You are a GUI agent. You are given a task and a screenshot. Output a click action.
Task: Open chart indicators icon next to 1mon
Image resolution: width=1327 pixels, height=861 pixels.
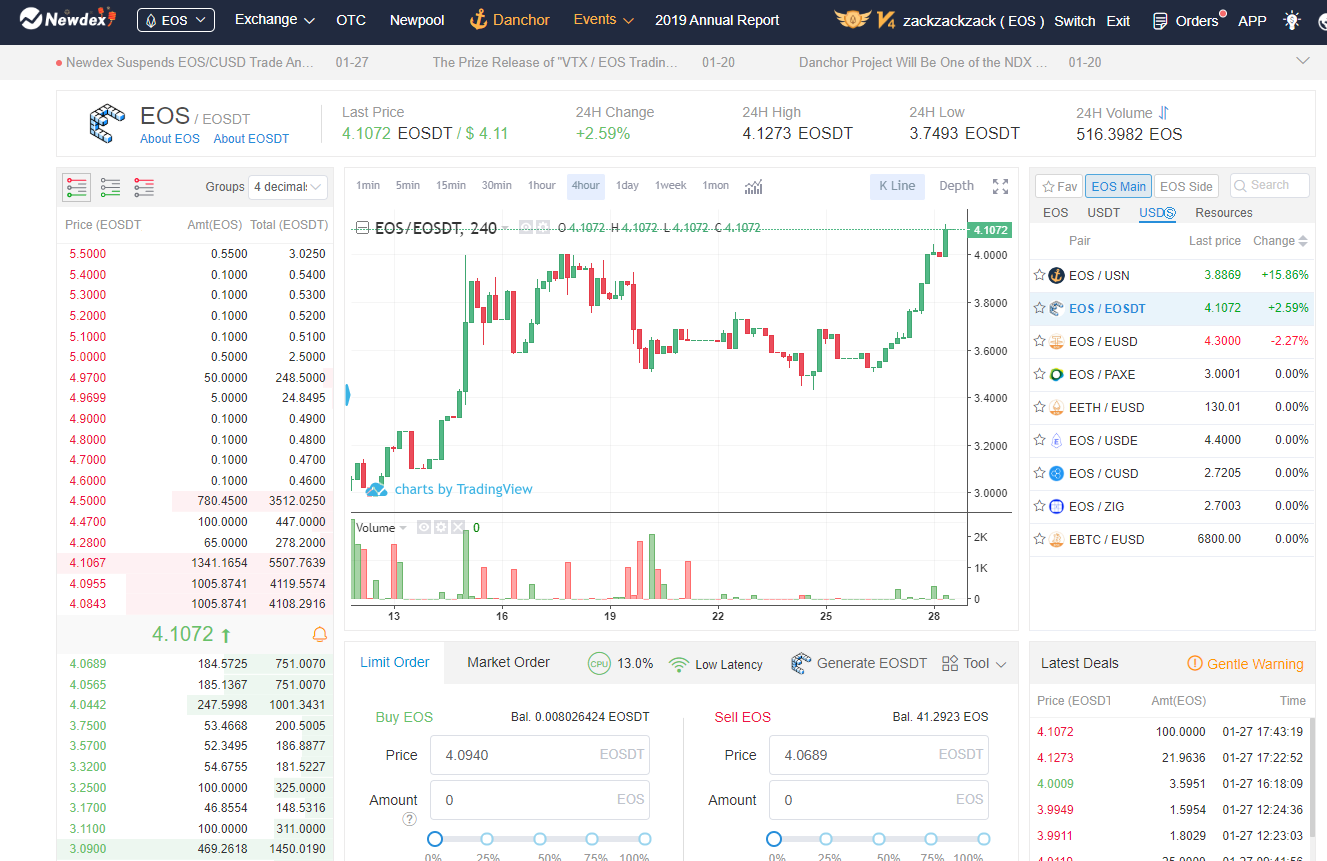tap(754, 186)
